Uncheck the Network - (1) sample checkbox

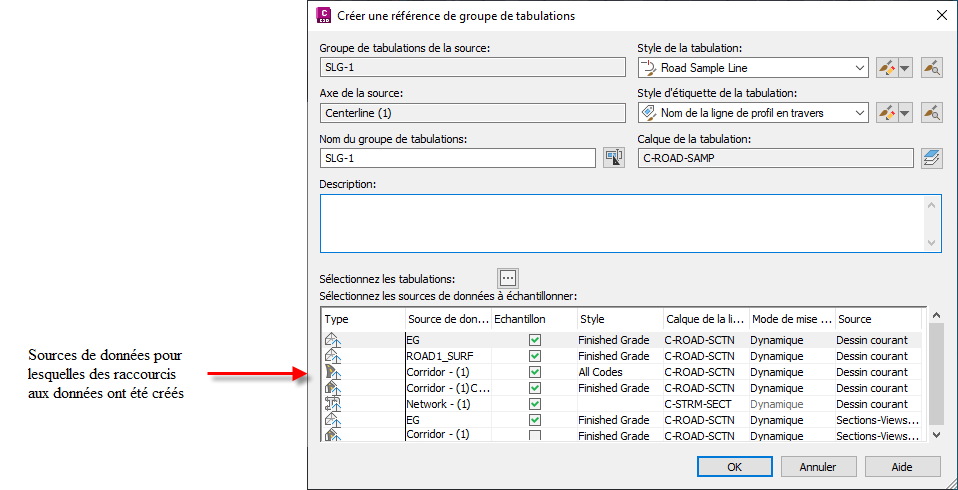pyautogui.click(x=535, y=404)
